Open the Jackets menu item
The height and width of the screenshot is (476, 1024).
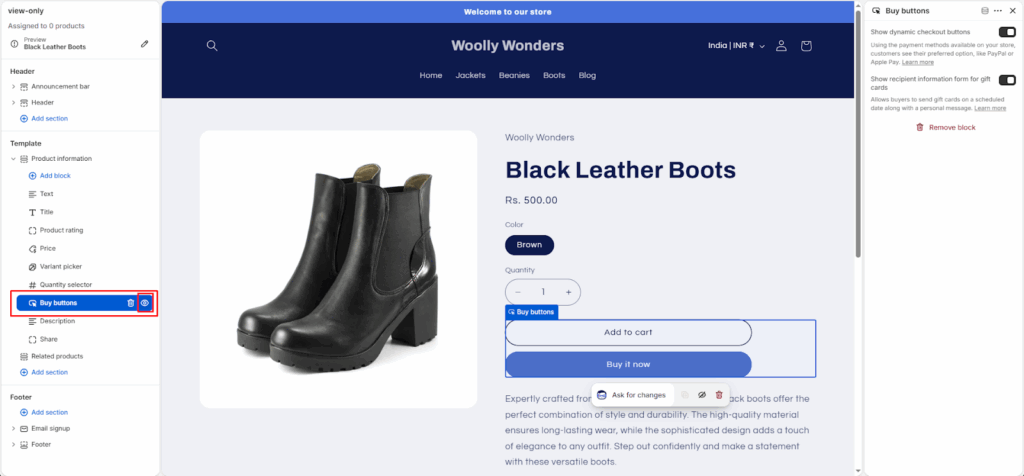coord(470,75)
